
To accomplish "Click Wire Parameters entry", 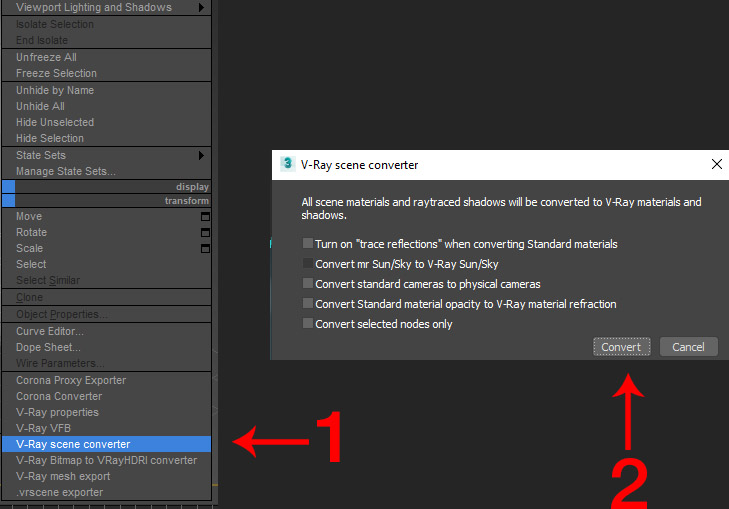I will [106, 363].
